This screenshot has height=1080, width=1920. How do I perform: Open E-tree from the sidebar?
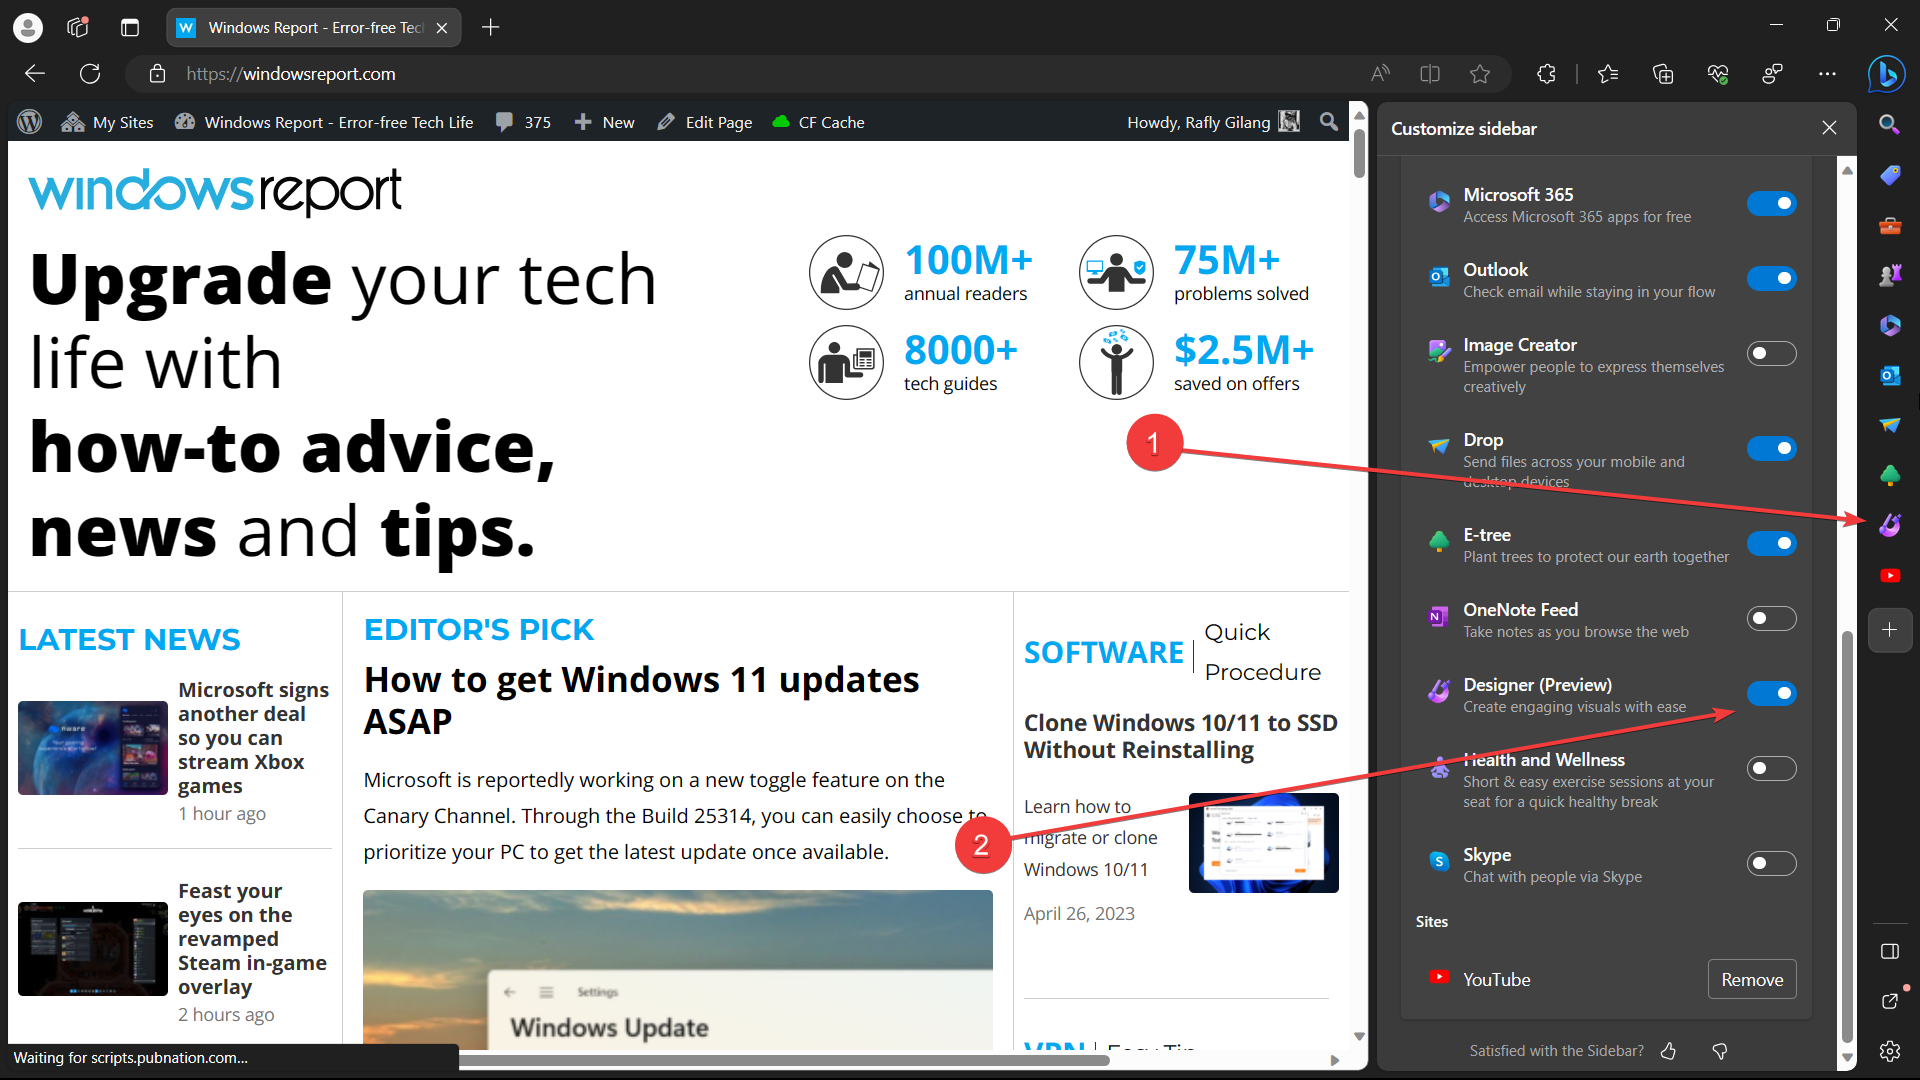[1890, 476]
